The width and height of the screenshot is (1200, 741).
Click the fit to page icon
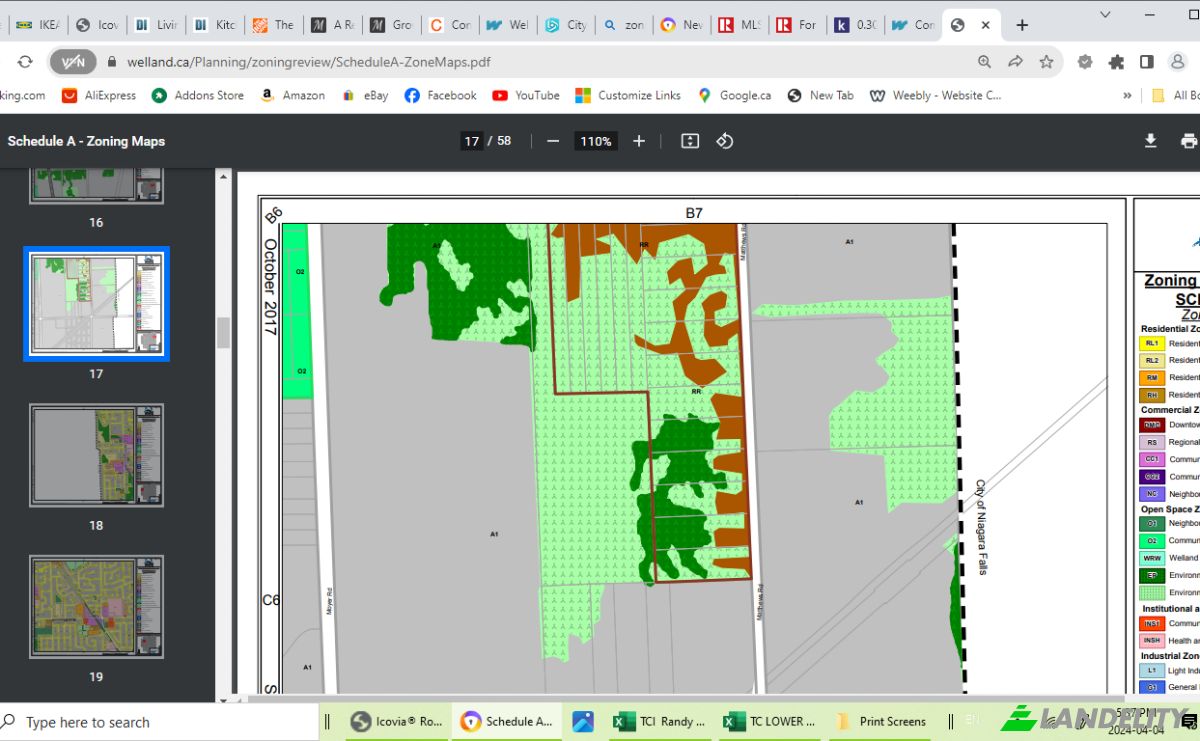pos(690,141)
